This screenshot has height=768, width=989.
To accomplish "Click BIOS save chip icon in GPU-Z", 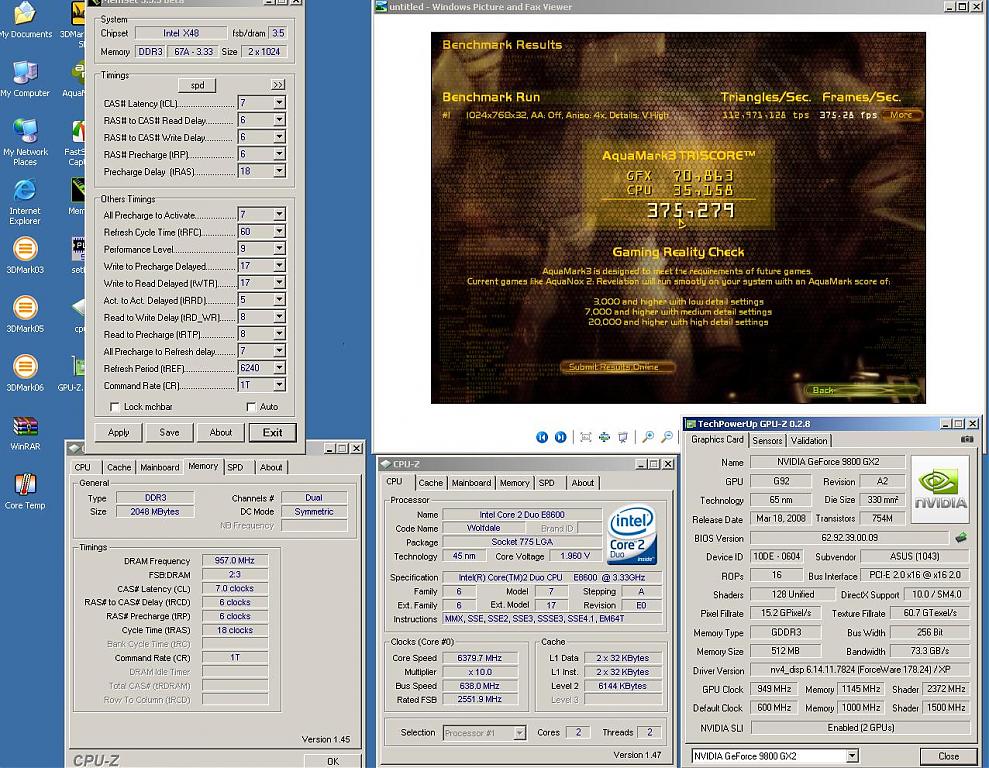I will click(961, 538).
